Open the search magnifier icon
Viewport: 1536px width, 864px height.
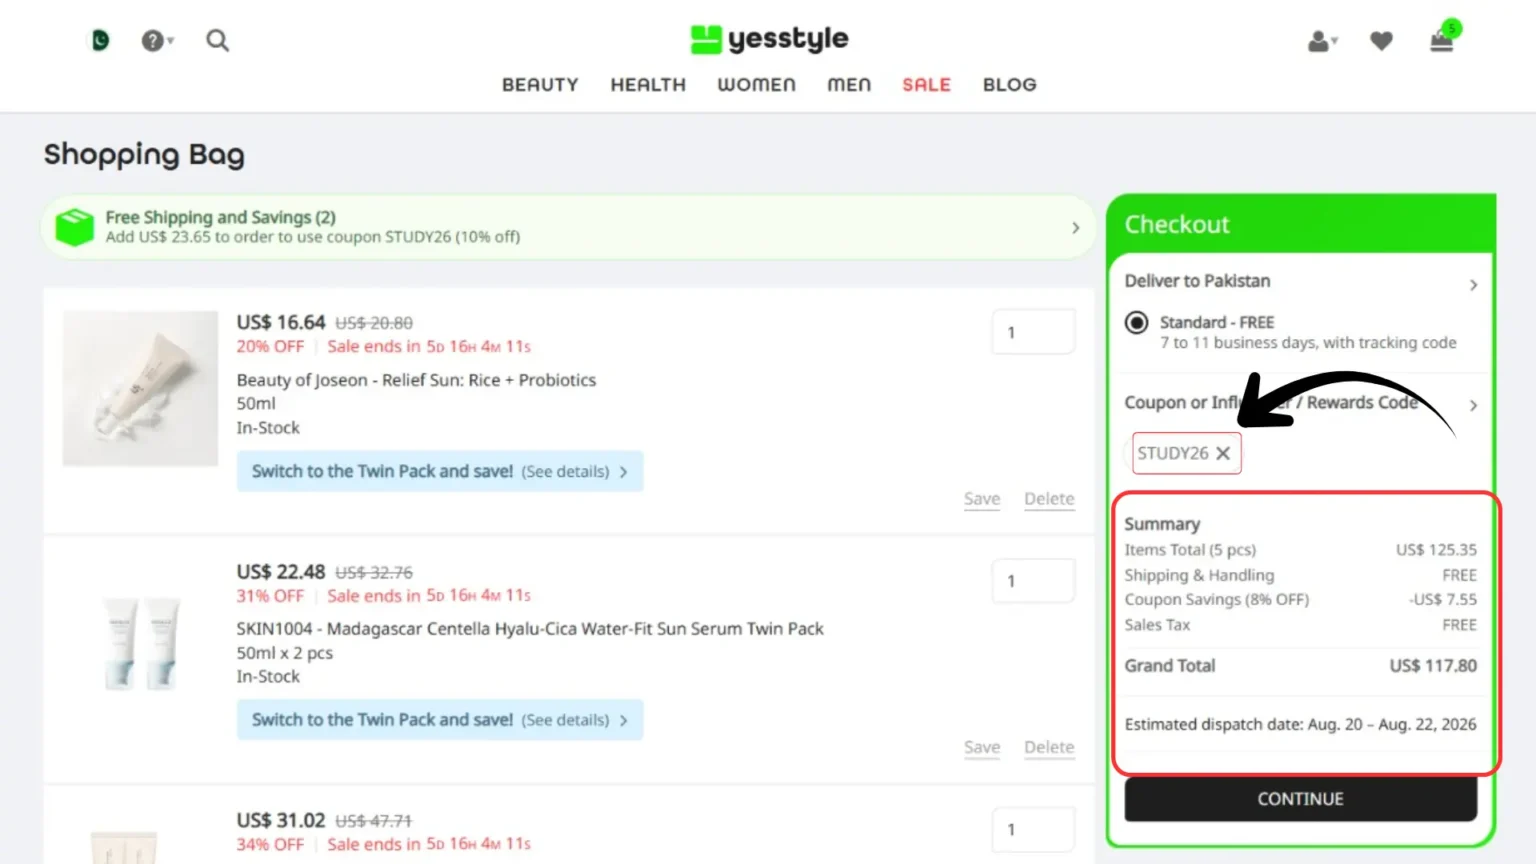tap(217, 41)
